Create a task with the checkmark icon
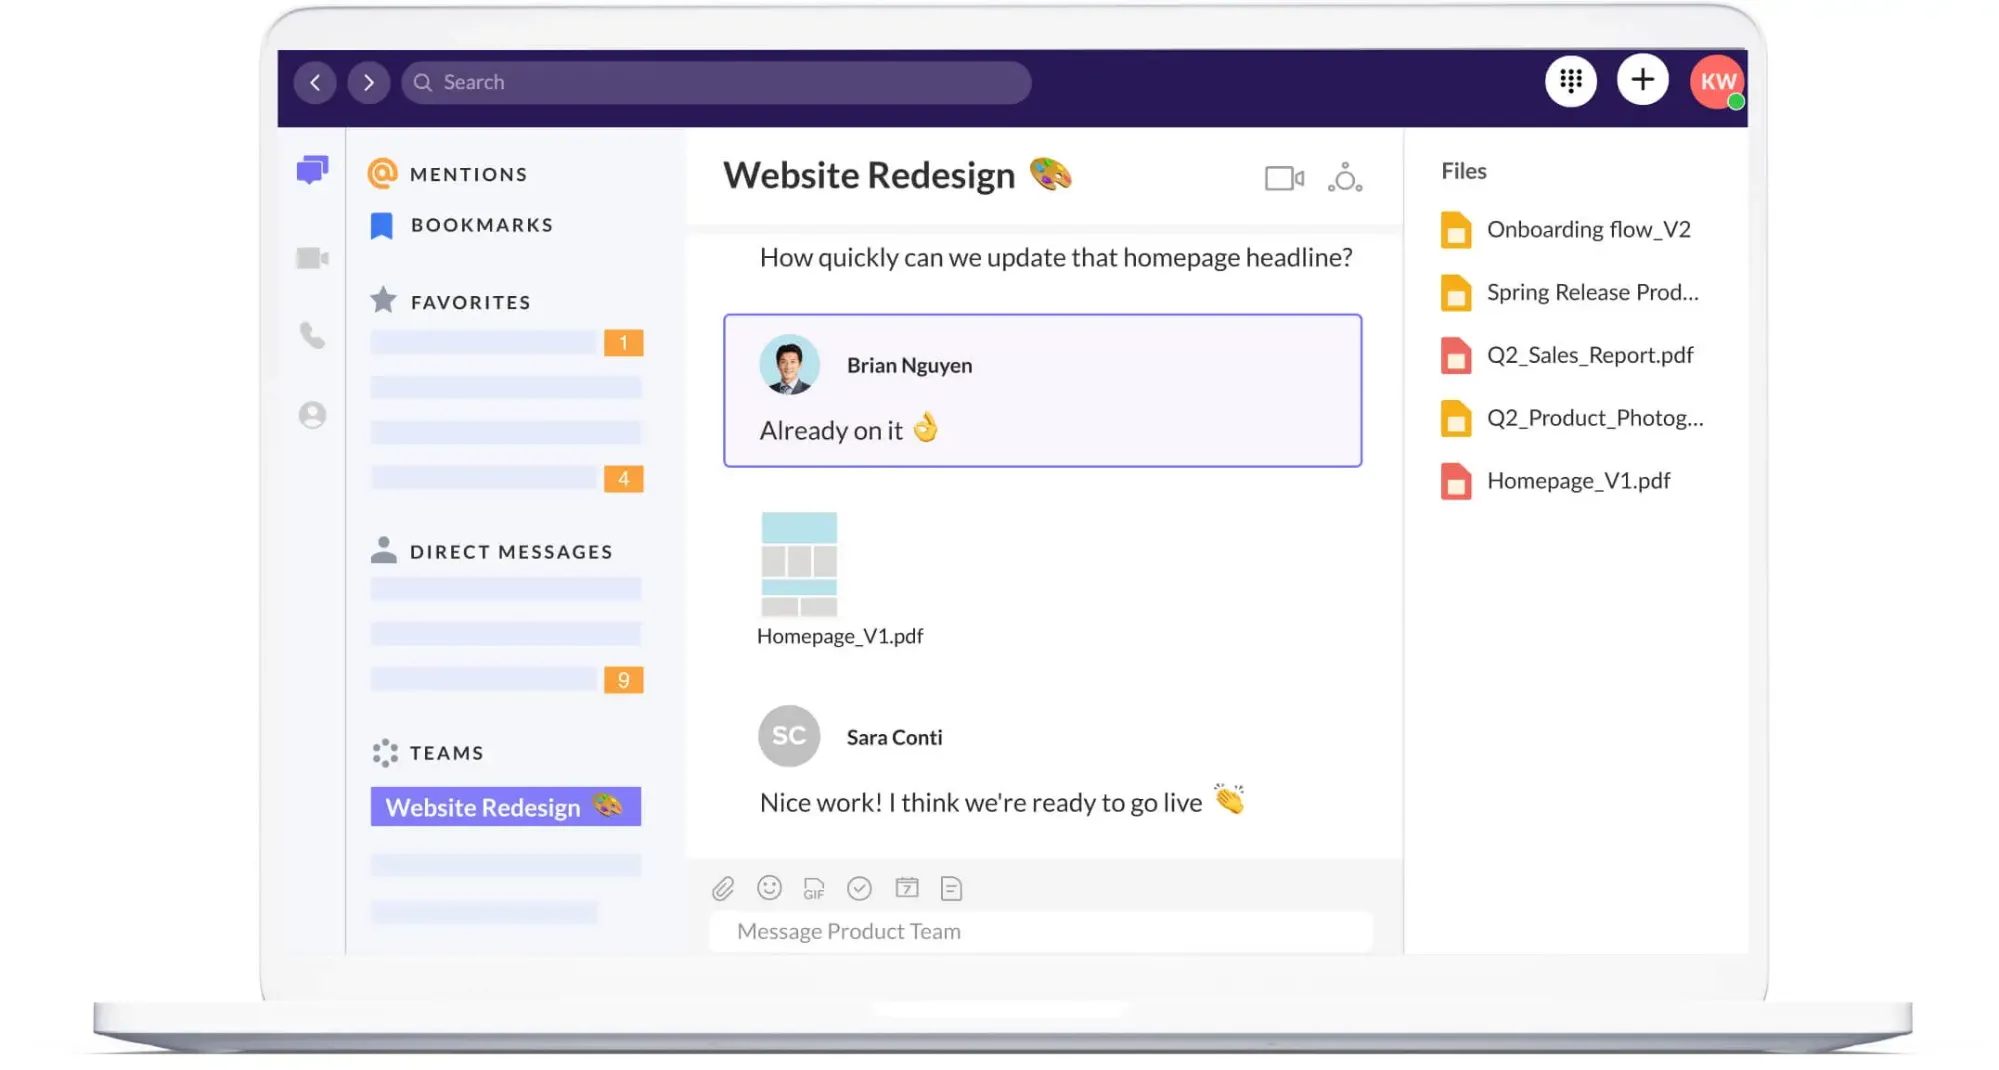Screen dimensions: 1999x1070 point(859,888)
